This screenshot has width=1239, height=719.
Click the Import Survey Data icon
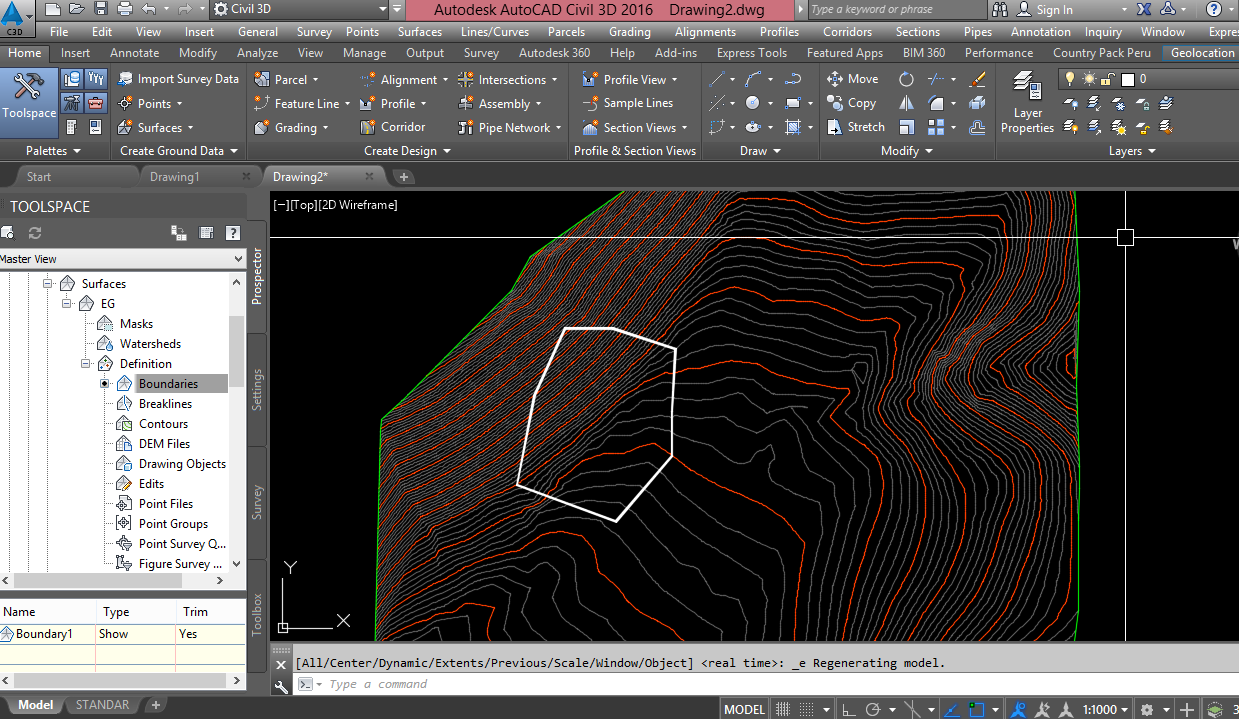point(126,79)
